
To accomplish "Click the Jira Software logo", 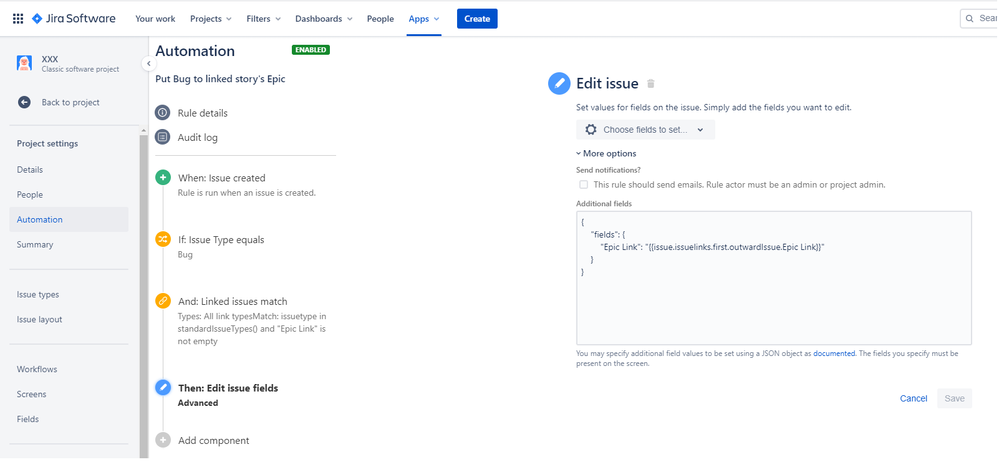I will [74, 18].
